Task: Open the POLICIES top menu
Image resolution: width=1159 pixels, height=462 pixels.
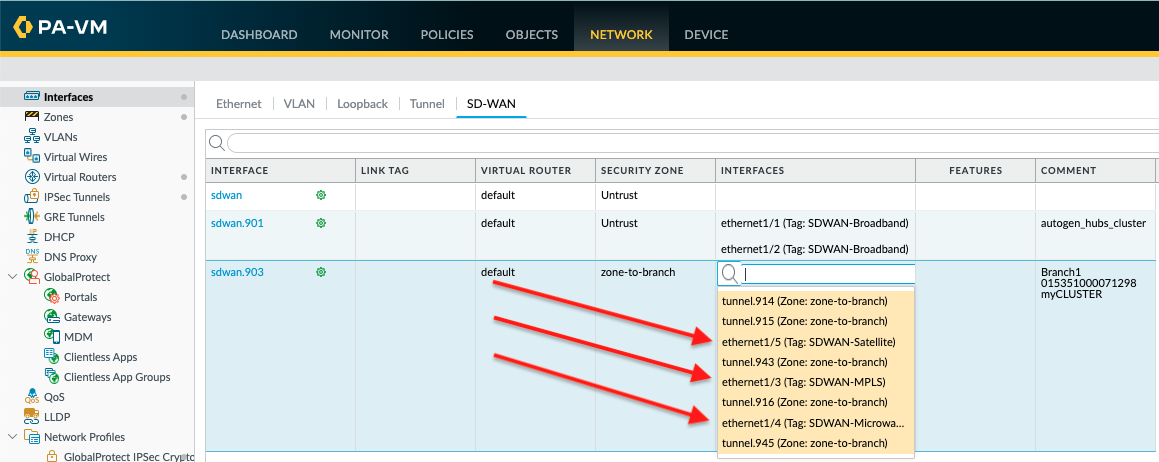Action: [x=447, y=34]
